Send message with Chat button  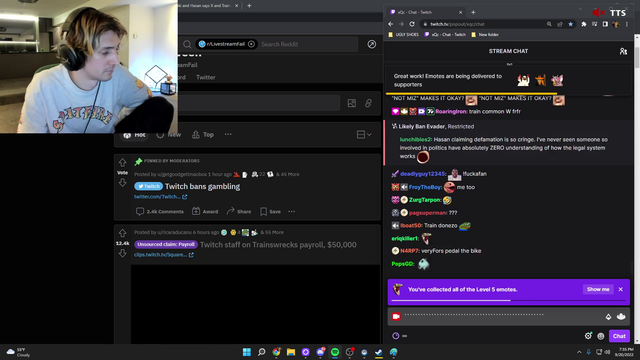tap(619, 336)
